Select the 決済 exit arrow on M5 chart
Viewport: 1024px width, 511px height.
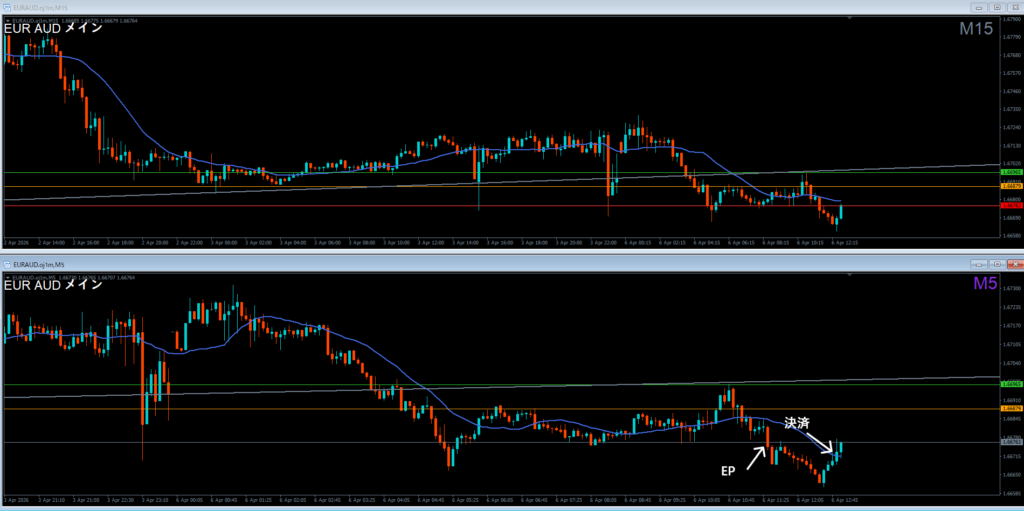tap(820, 443)
